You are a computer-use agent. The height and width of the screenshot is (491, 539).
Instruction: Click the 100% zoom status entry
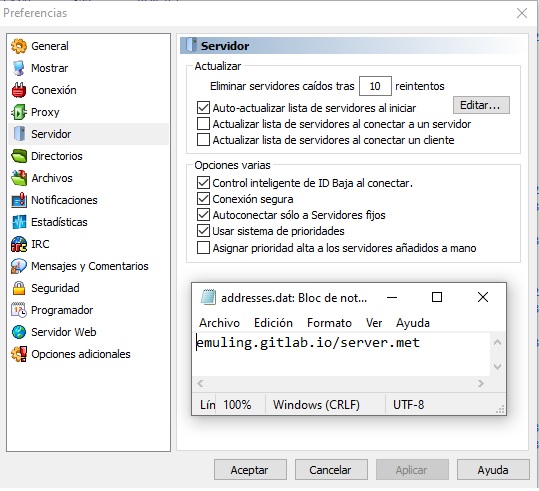pos(237,405)
